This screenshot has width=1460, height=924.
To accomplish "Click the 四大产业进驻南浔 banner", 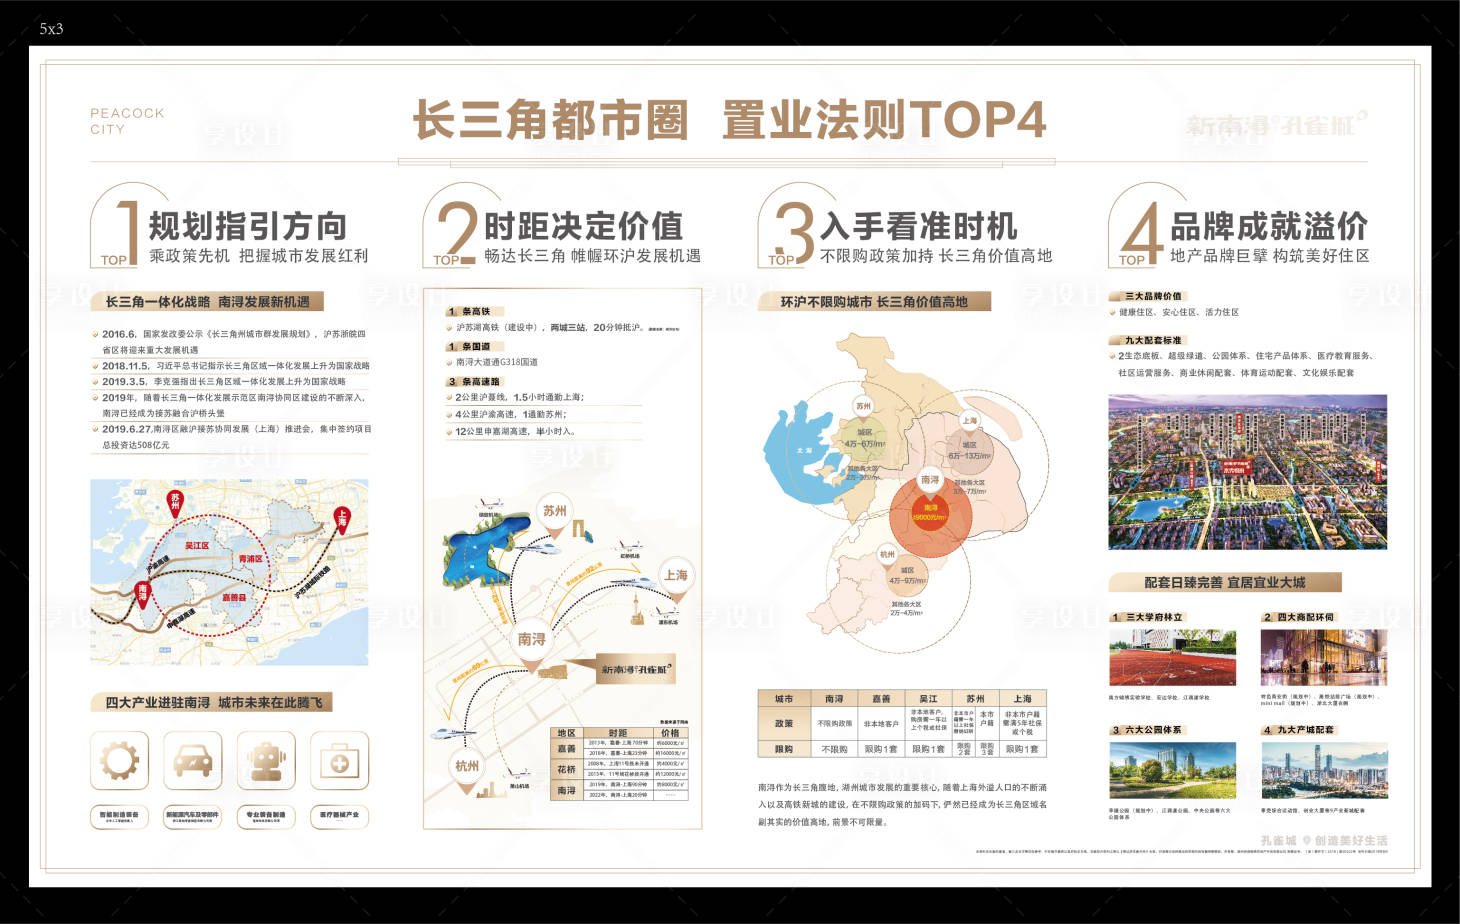I will click(211, 703).
